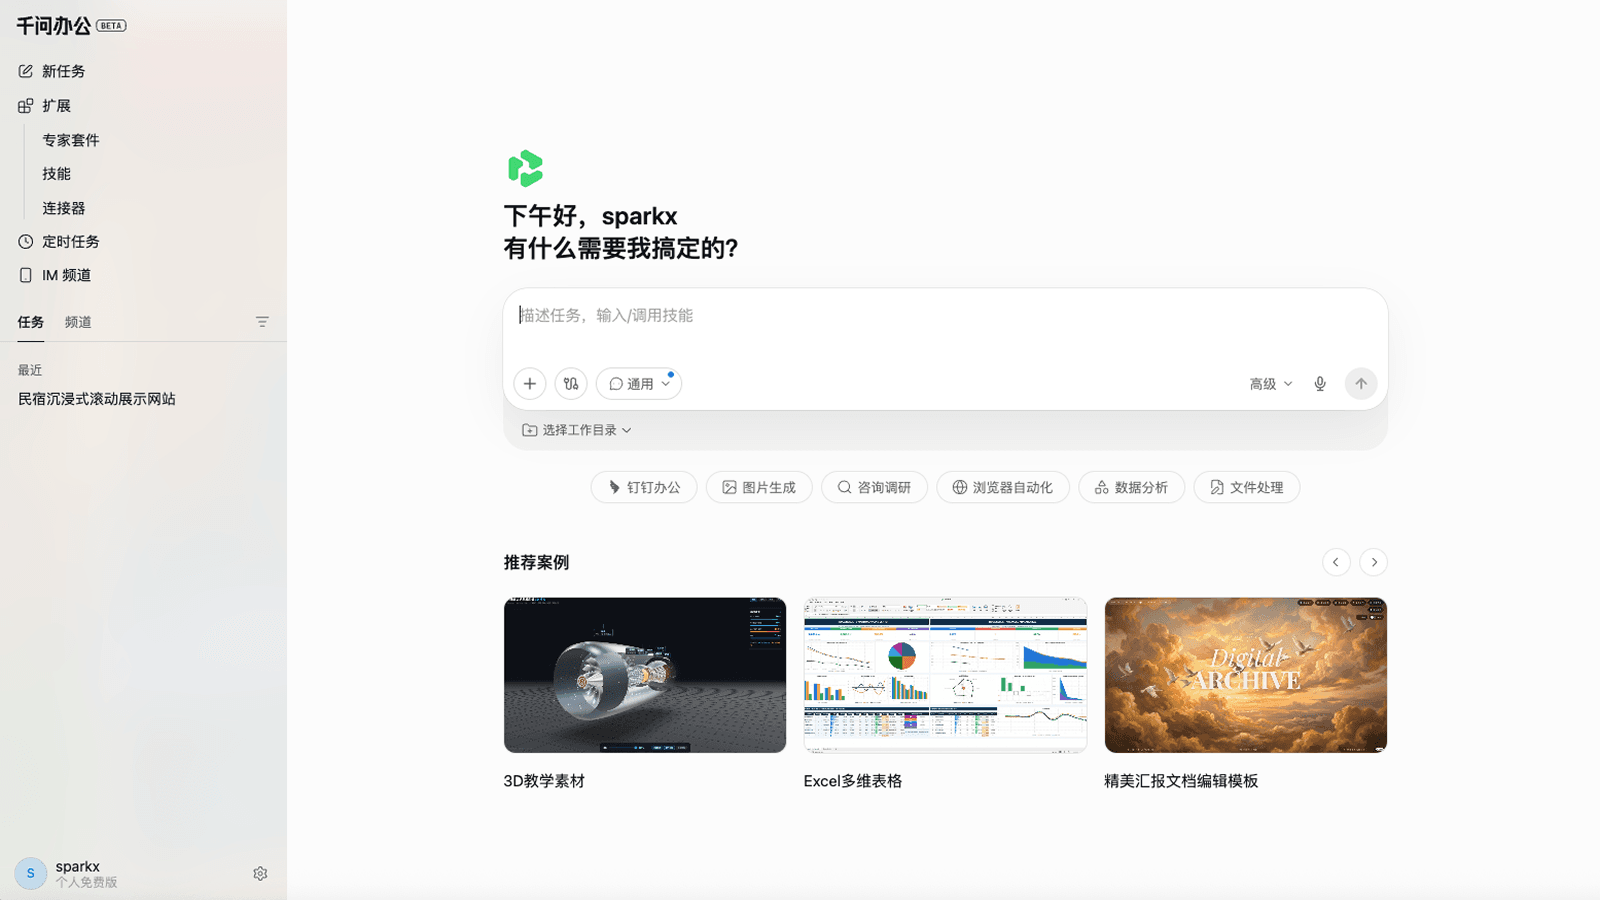
Task: Open the 通用 mode dropdown
Action: 639,384
